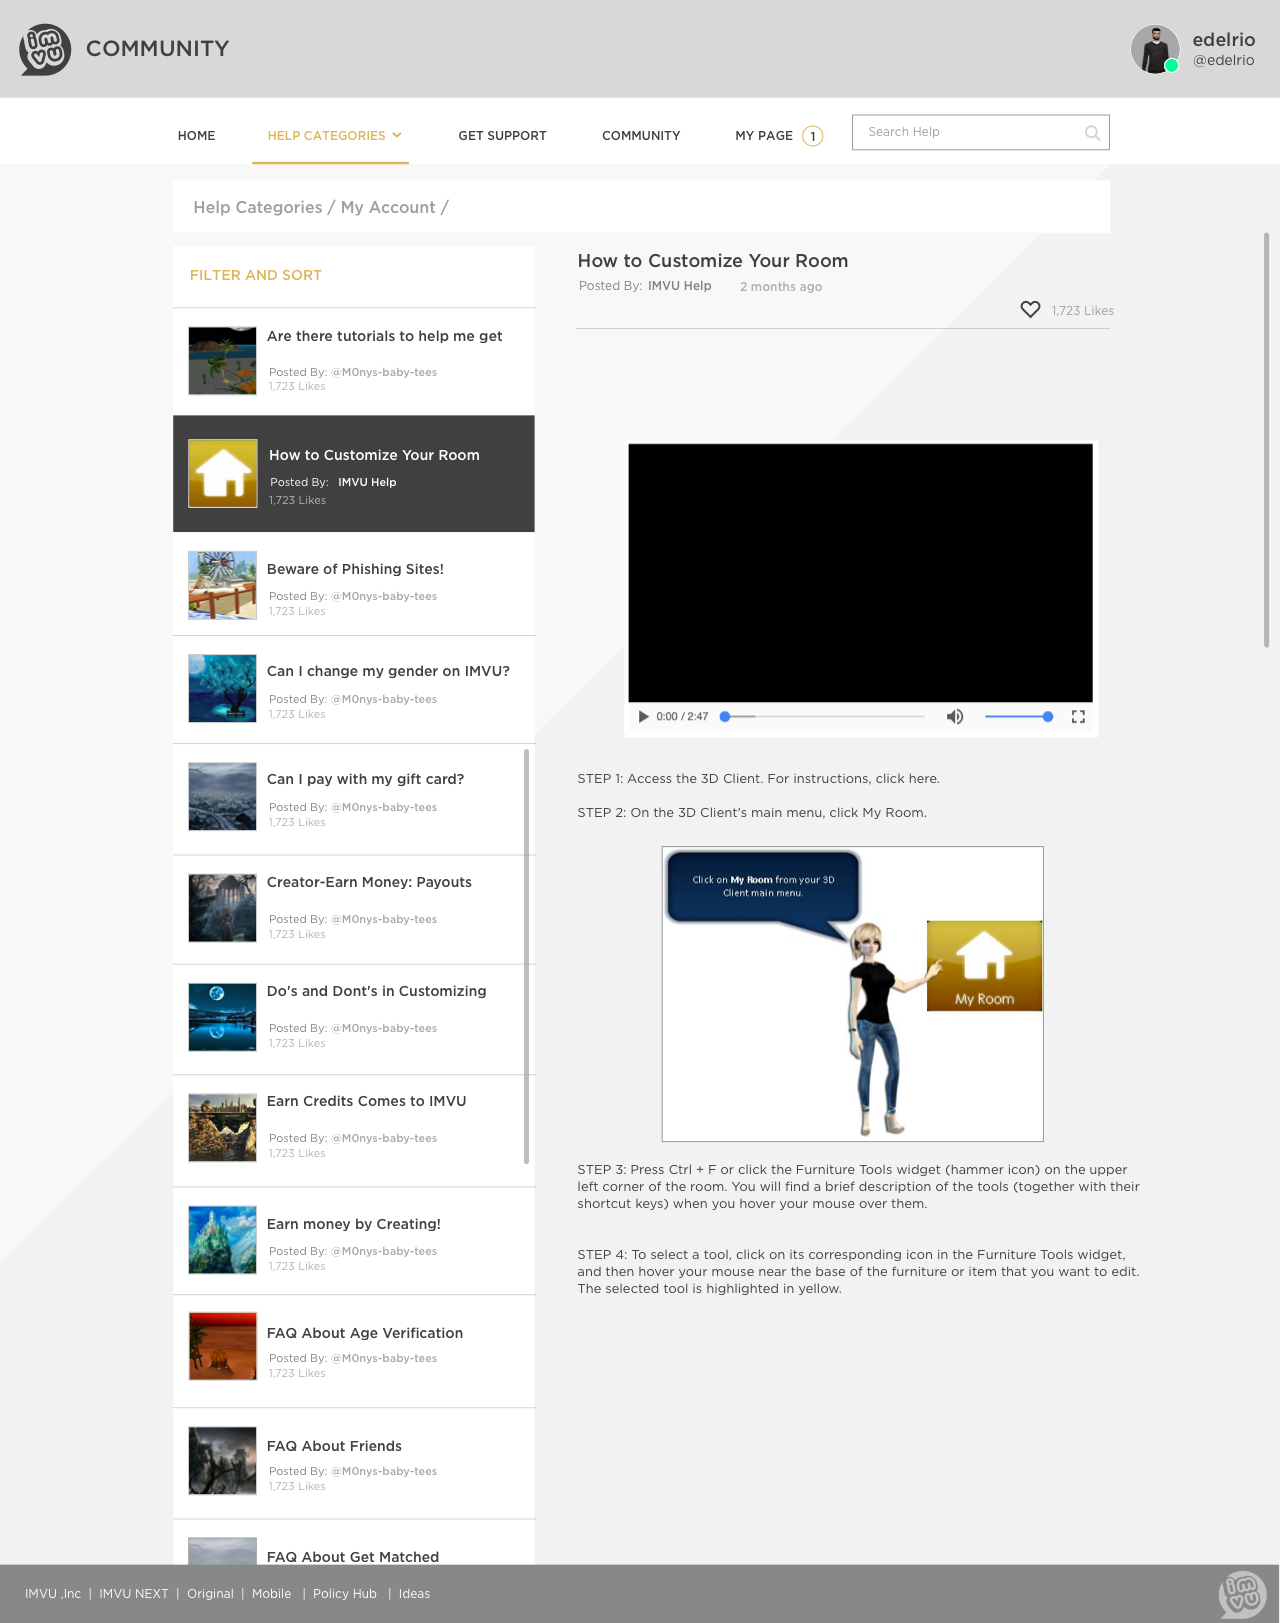Click the My Account breadcrumb link

[388, 207]
